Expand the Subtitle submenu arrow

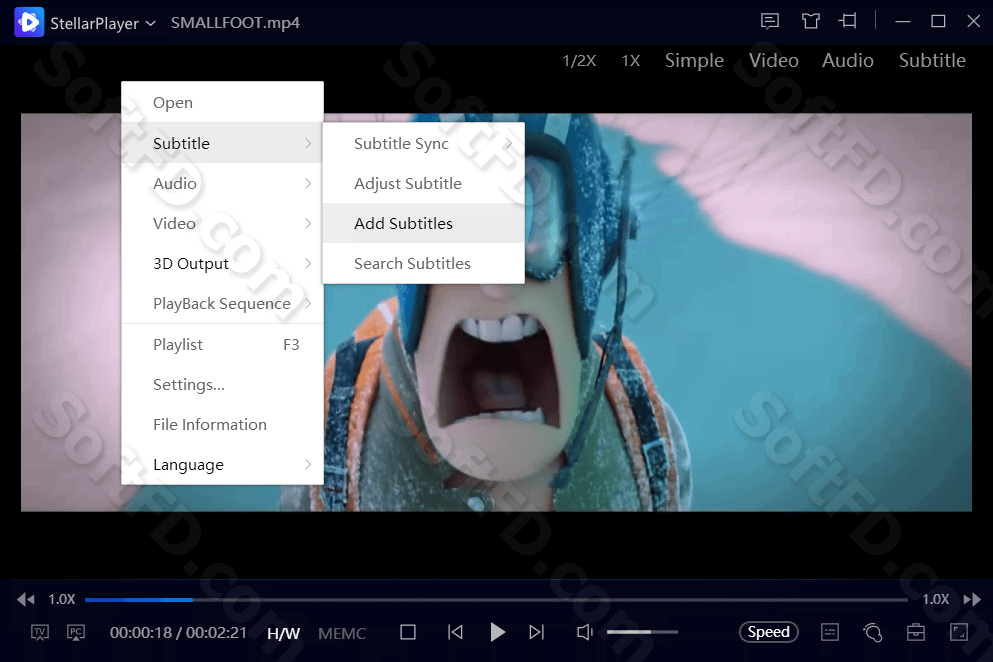[308, 143]
